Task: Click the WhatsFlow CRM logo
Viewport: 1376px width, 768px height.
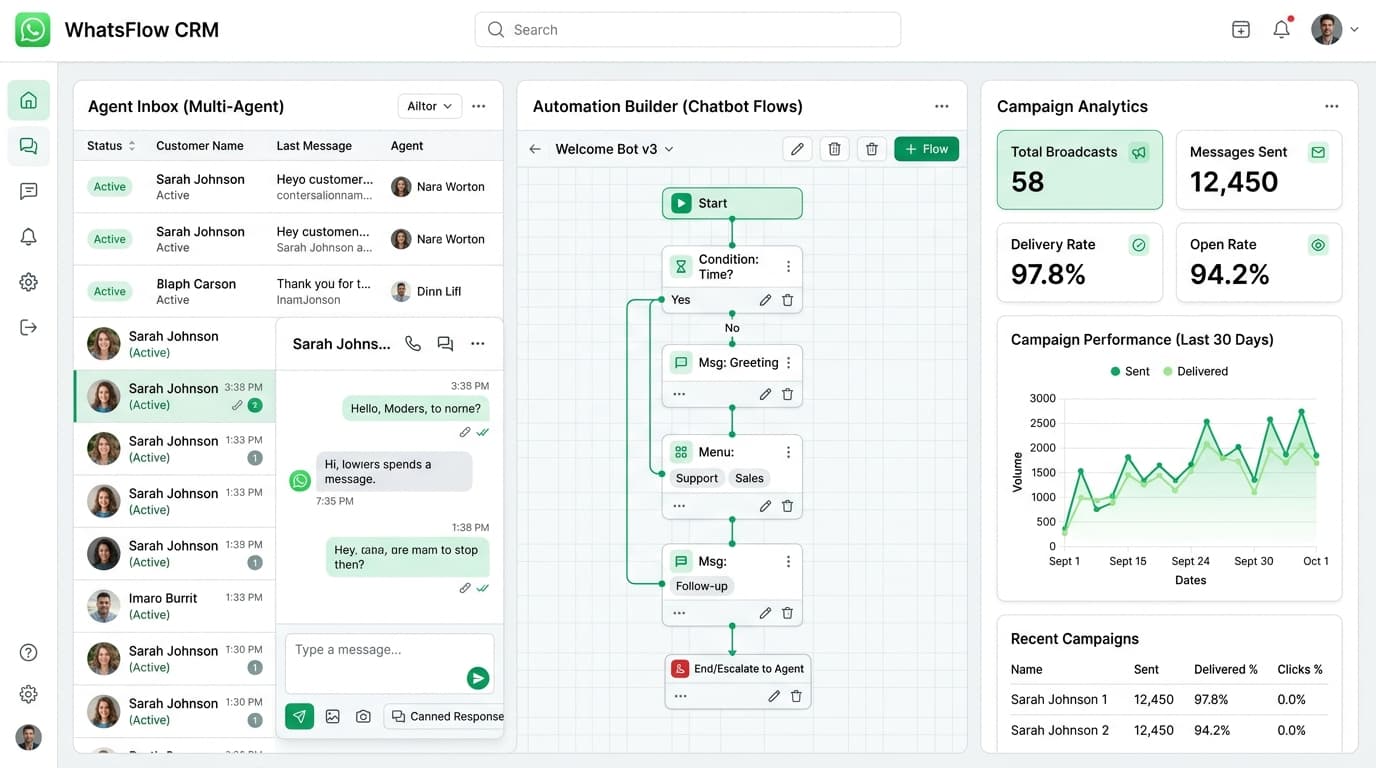Action: point(33,30)
